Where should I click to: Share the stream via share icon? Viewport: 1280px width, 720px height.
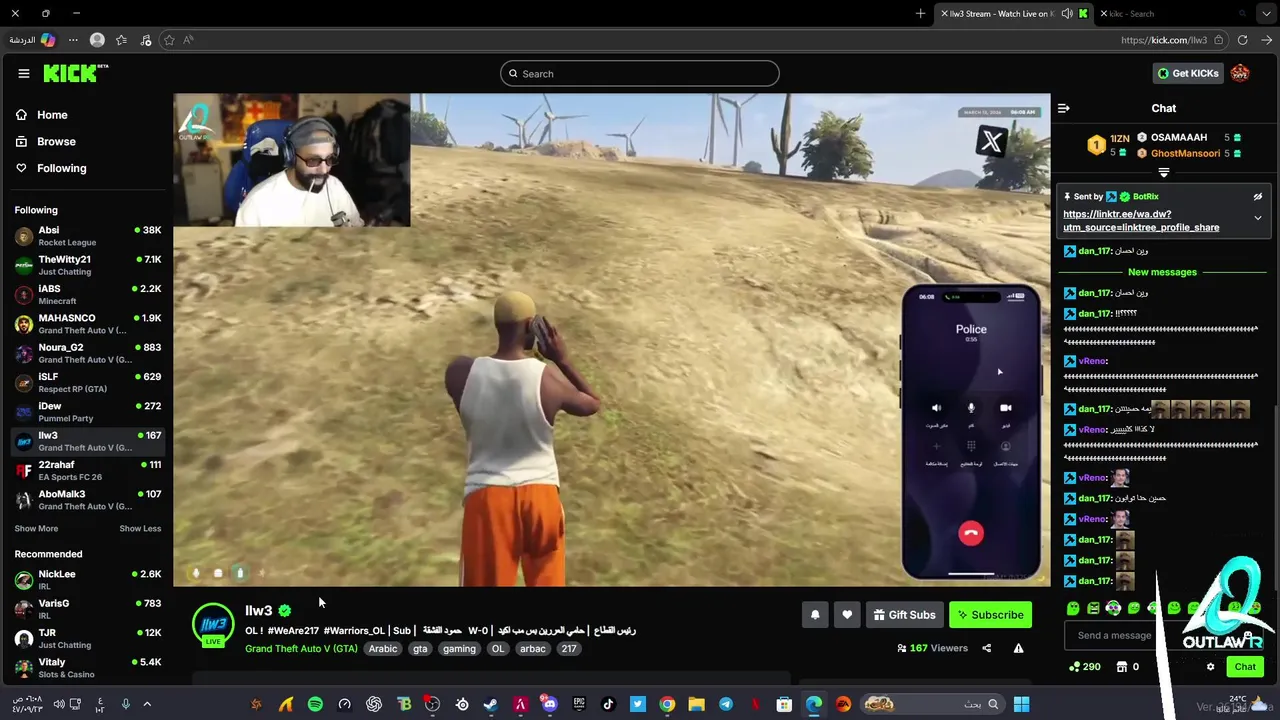pos(986,648)
